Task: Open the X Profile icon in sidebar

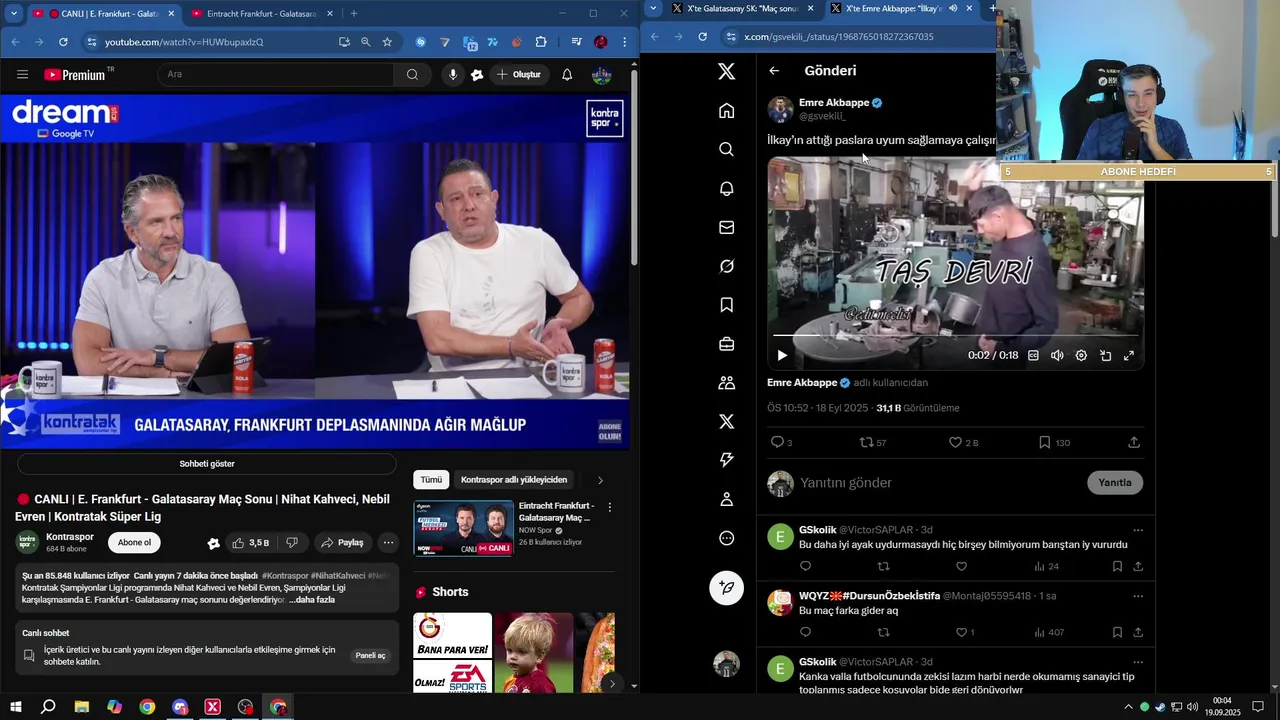Action: click(727, 499)
